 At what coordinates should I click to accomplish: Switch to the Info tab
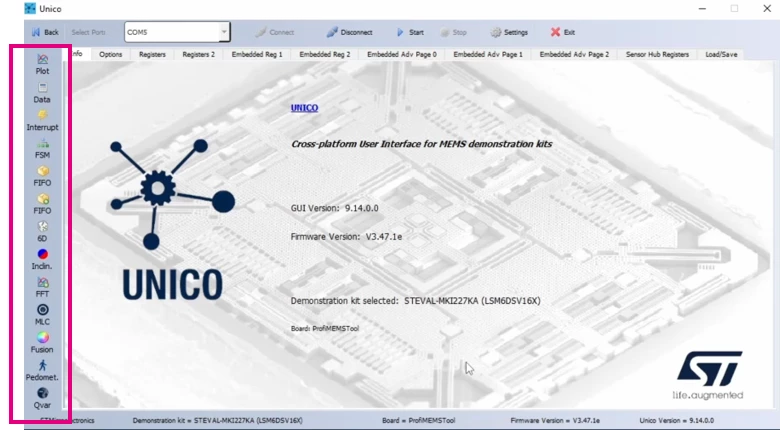pos(78,54)
